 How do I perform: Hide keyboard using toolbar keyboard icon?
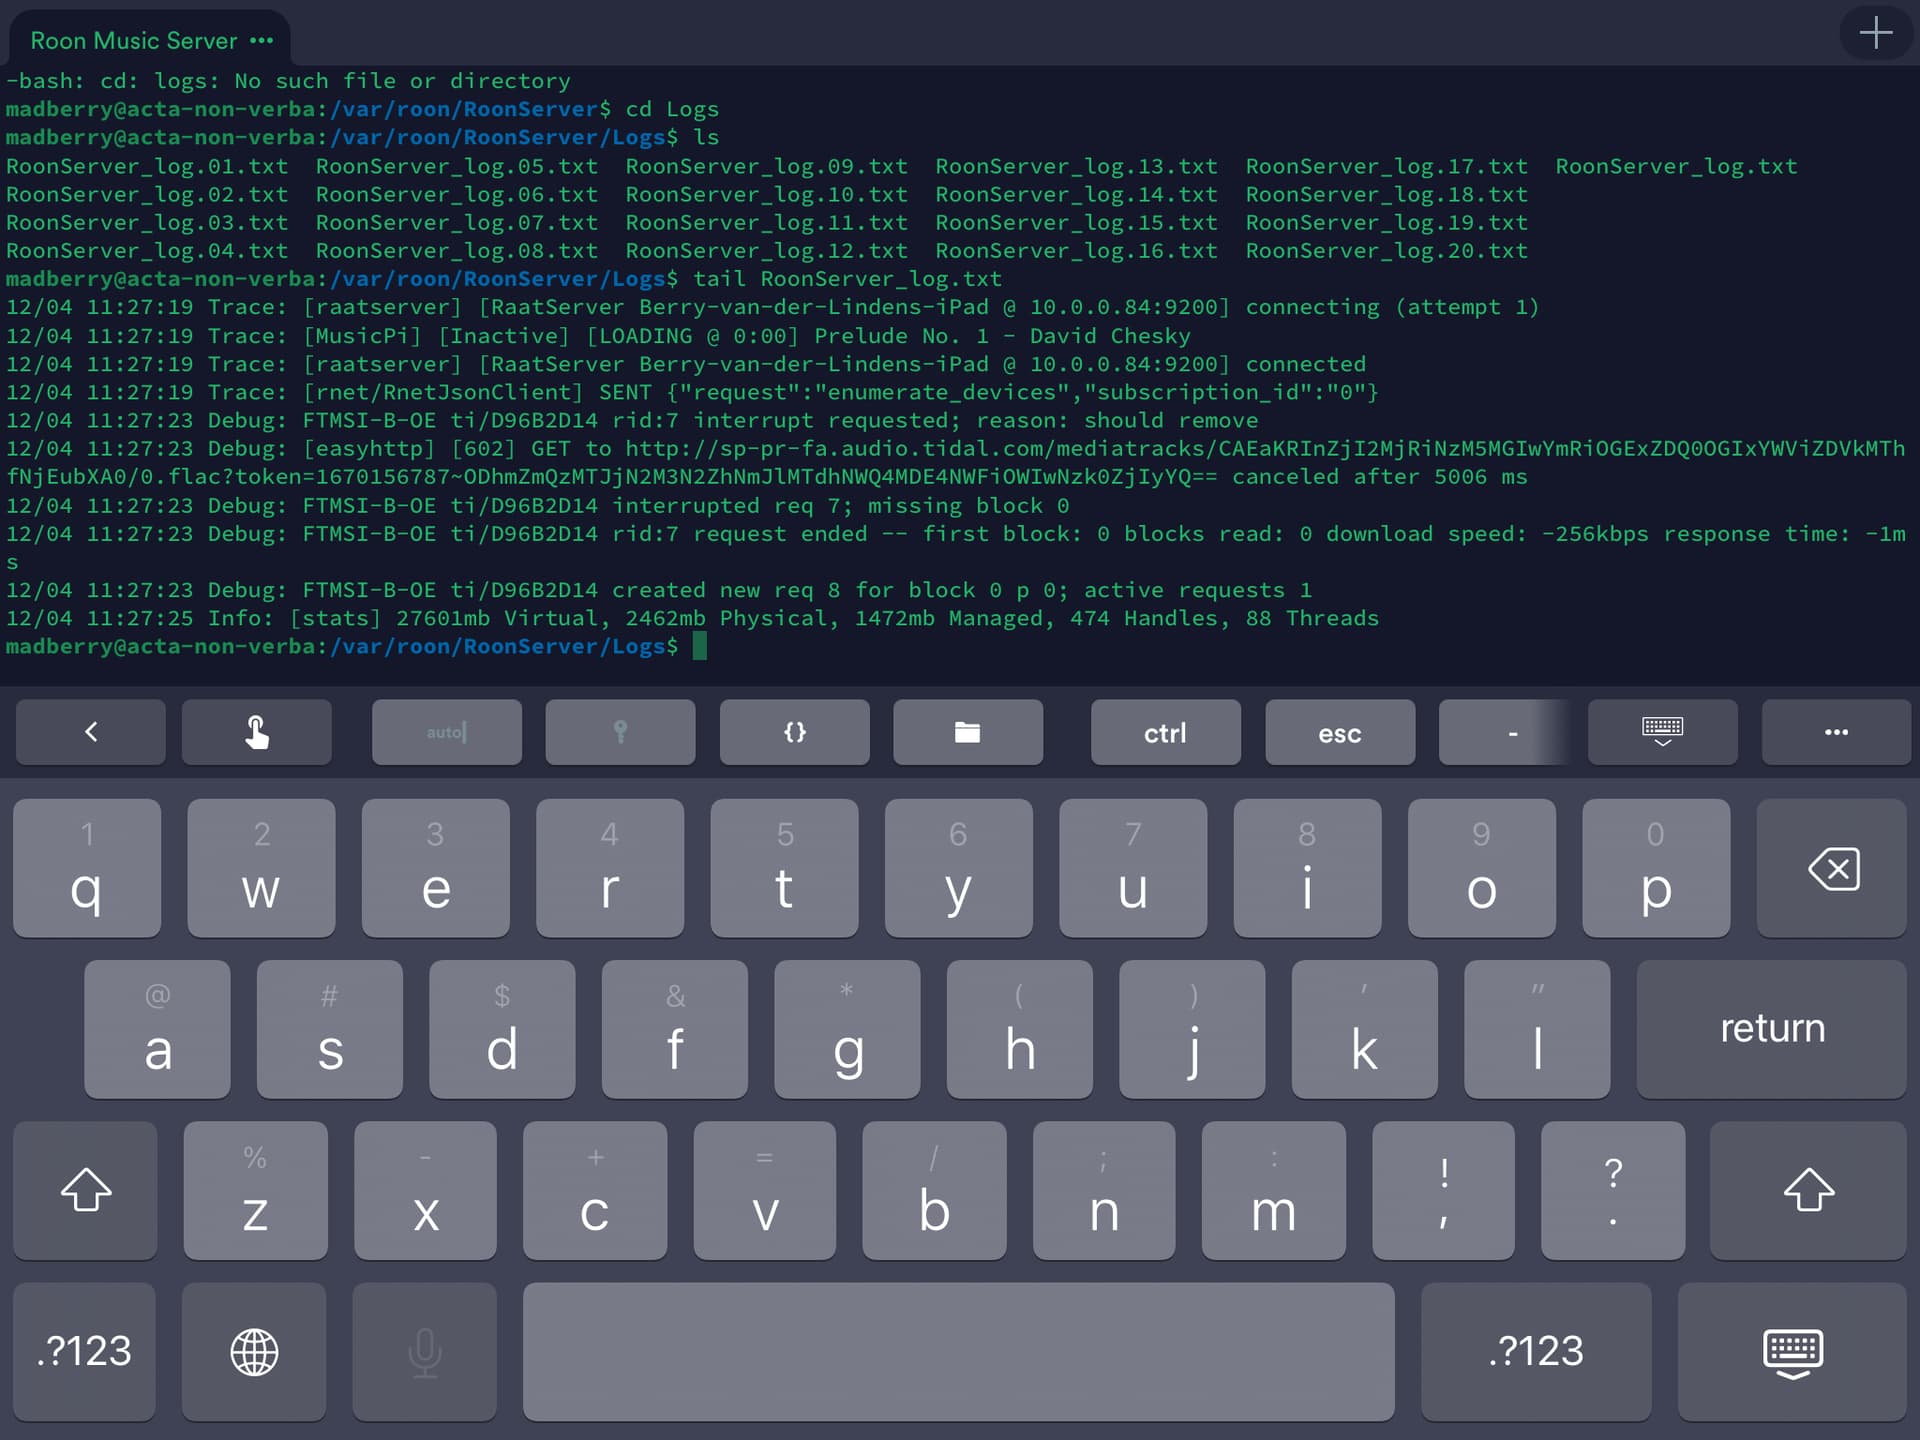[1662, 733]
